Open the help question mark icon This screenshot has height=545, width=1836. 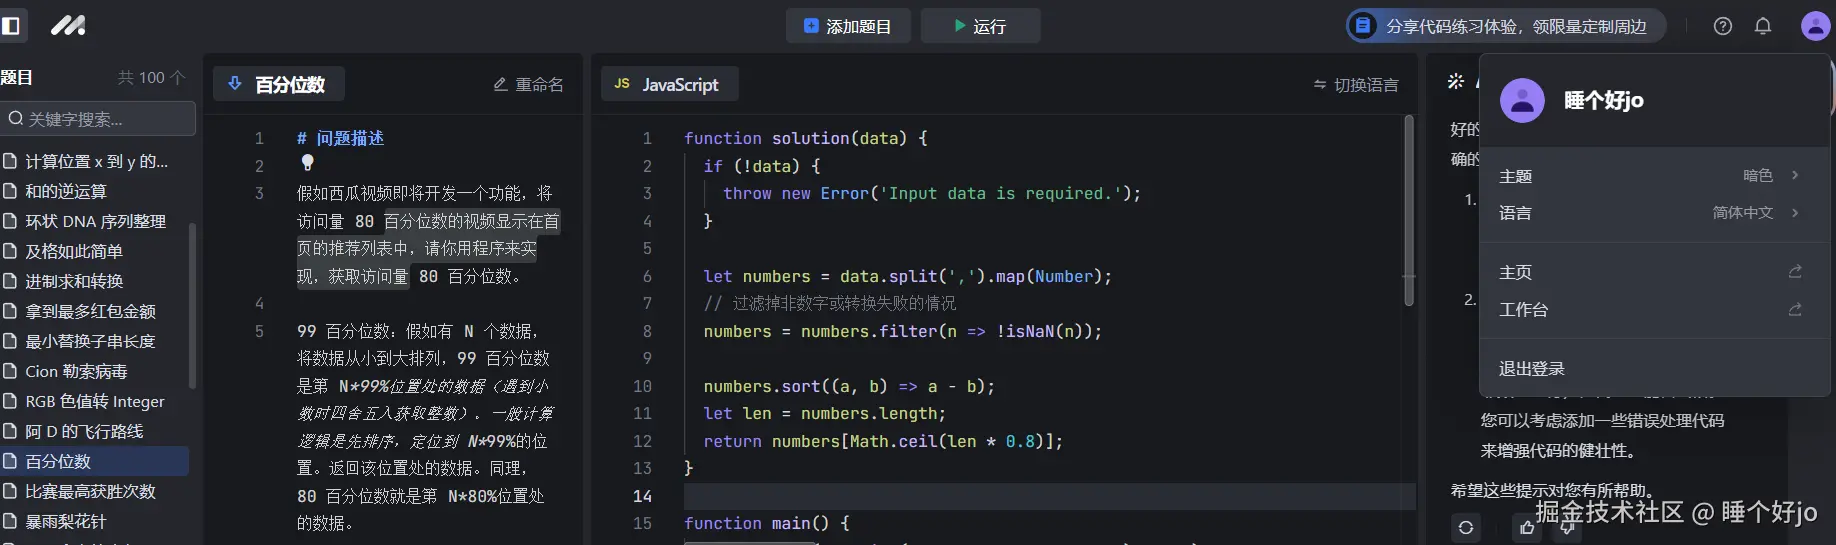click(1722, 26)
